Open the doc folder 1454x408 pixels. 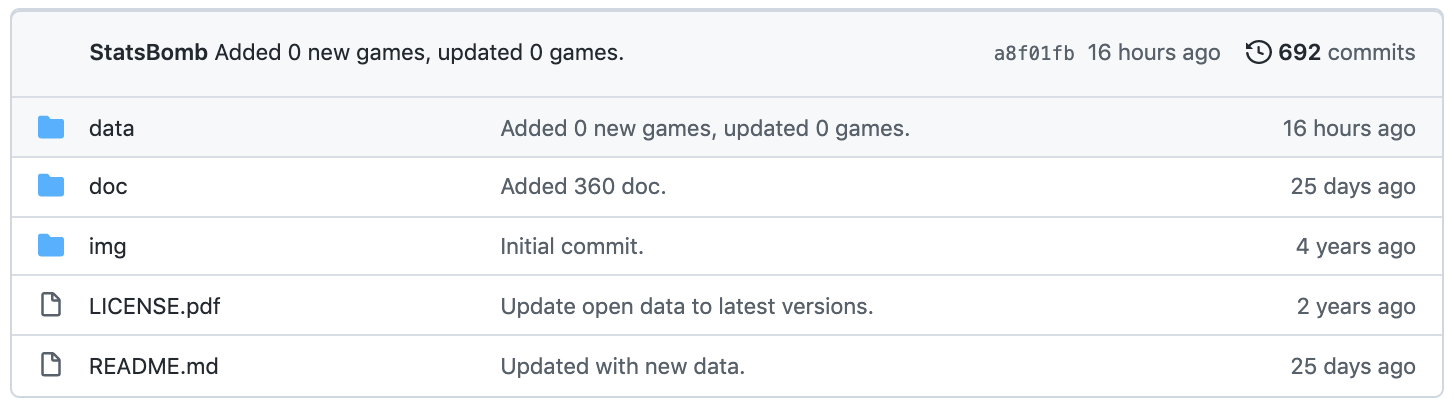click(x=108, y=187)
